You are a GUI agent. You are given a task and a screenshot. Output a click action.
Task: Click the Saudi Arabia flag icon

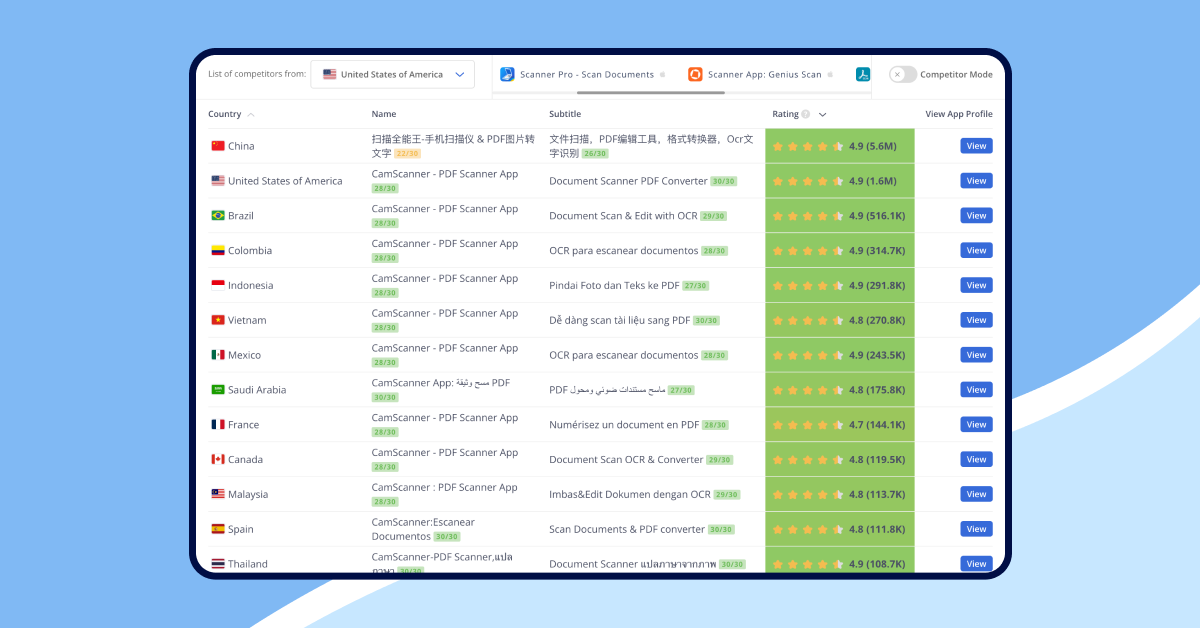tap(218, 390)
